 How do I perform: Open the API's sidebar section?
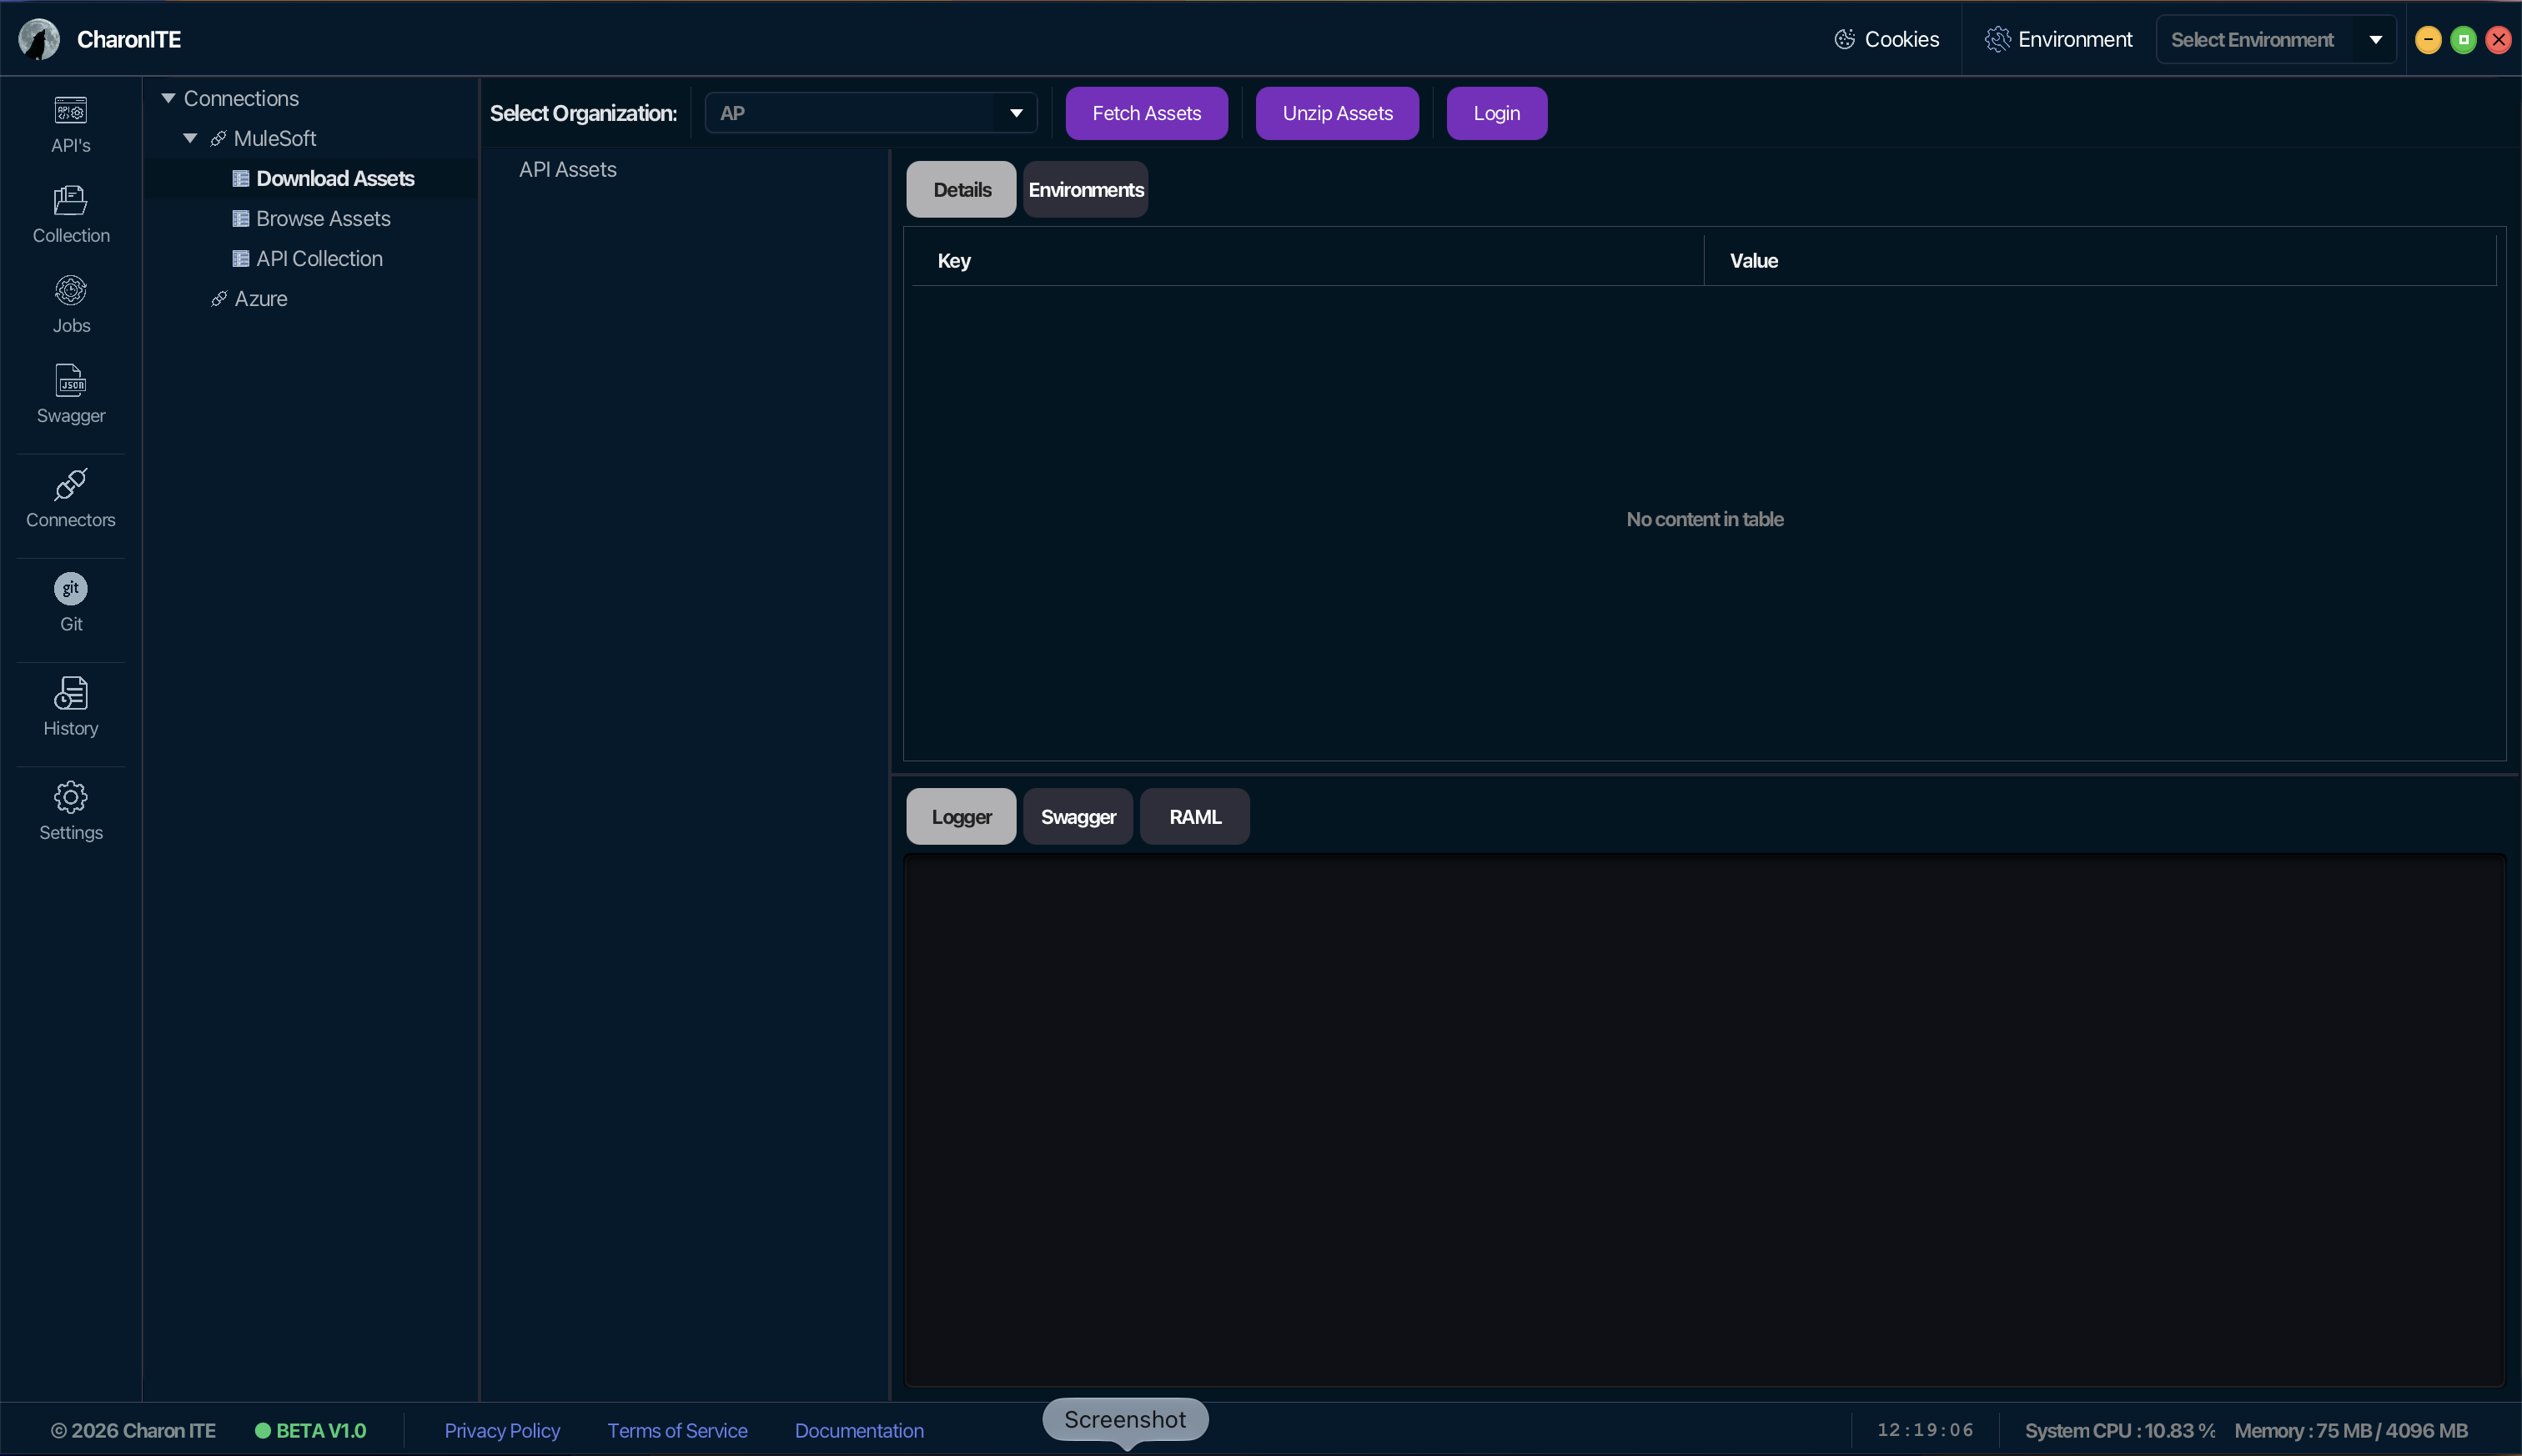coord(70,124)
